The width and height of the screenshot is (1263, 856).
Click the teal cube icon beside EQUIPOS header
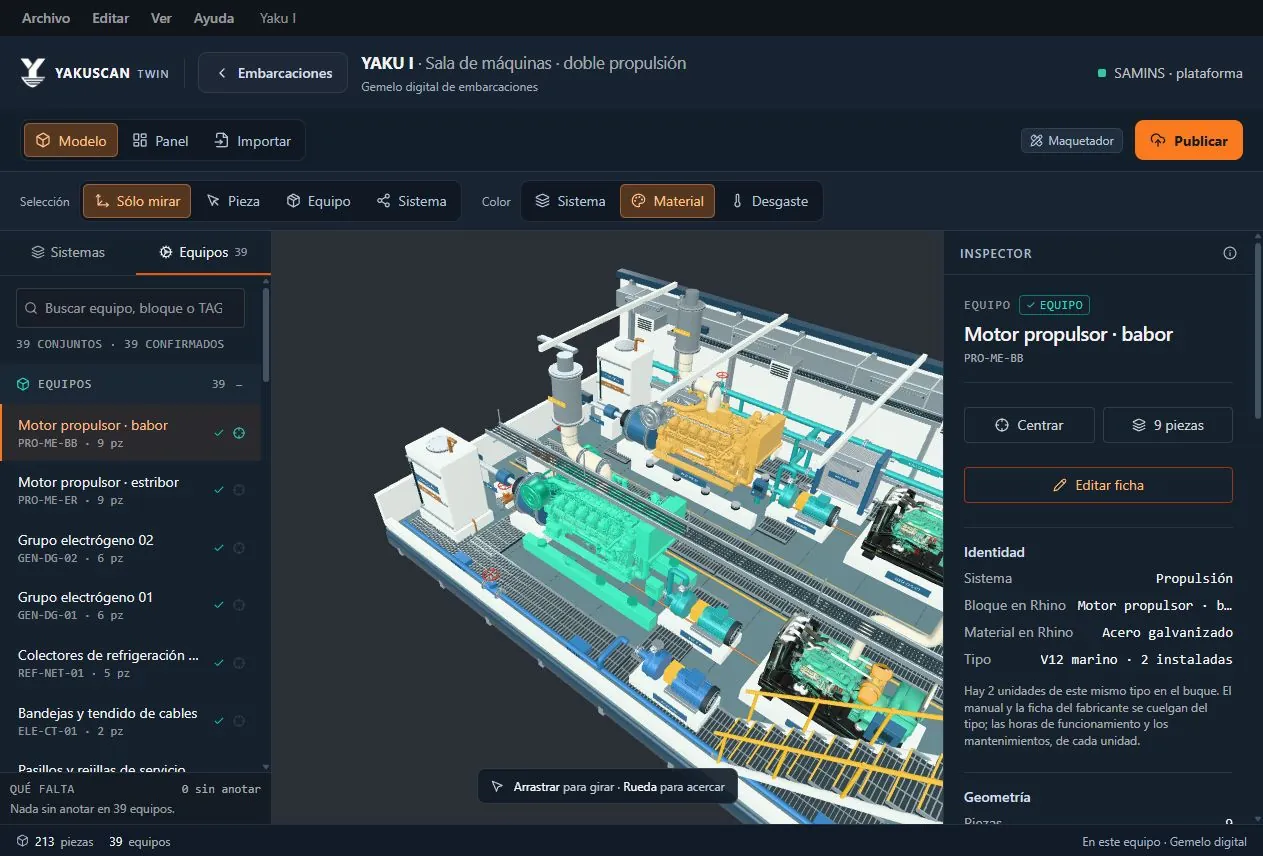(23, 384)
